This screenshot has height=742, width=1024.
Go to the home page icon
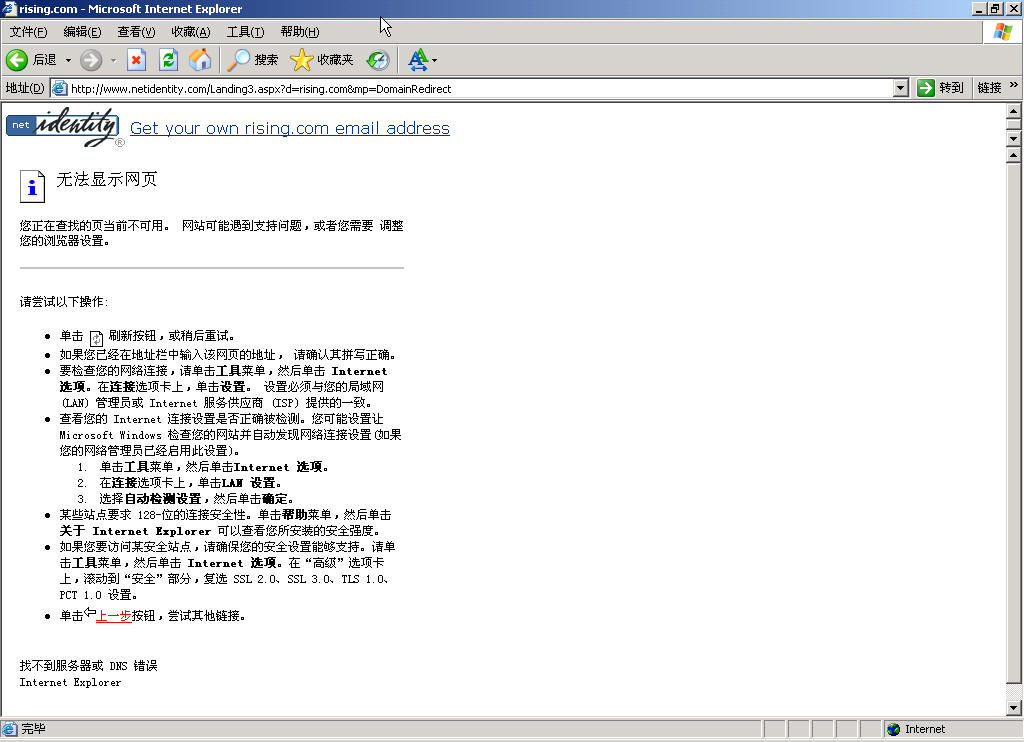[200, 60]
